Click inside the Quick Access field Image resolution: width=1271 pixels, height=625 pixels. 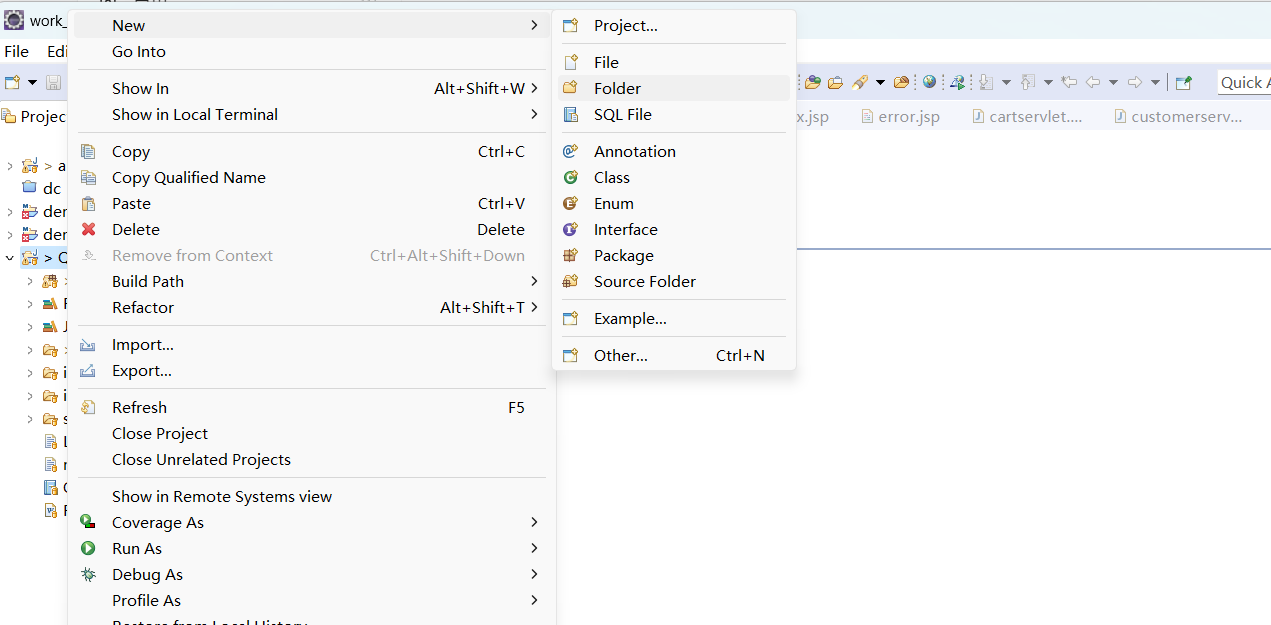click(1245, 82)
